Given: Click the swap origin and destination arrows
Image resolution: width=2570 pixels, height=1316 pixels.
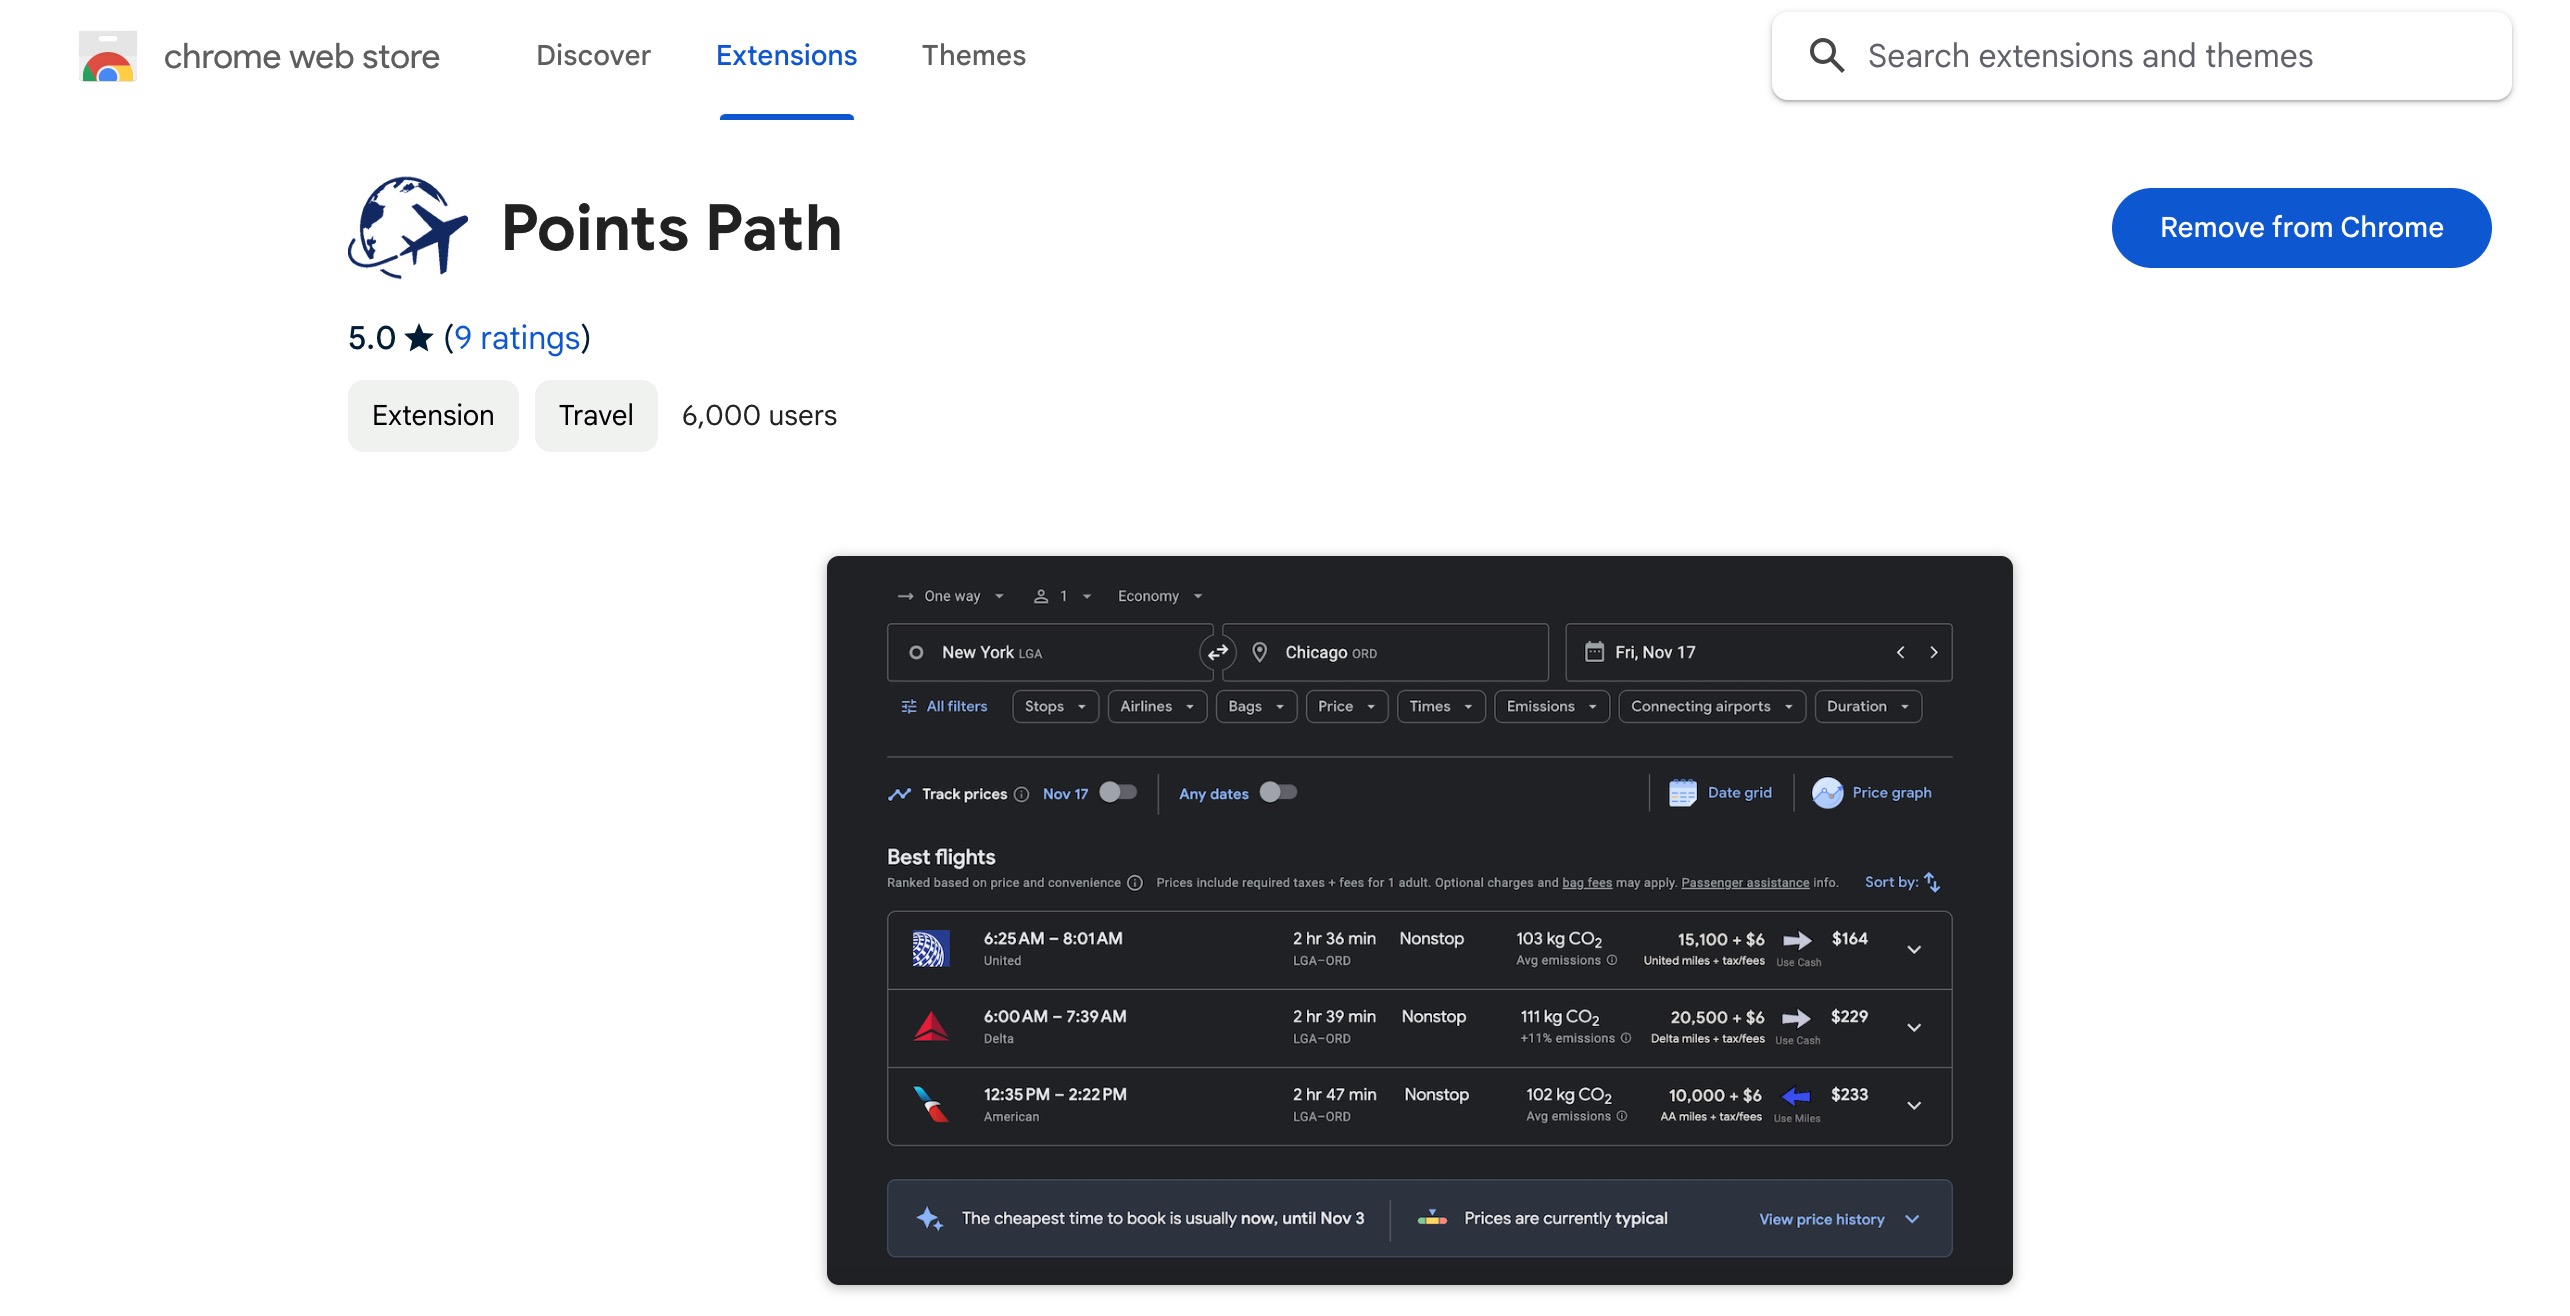Looking at the screenshot, I should [1217, 652].
